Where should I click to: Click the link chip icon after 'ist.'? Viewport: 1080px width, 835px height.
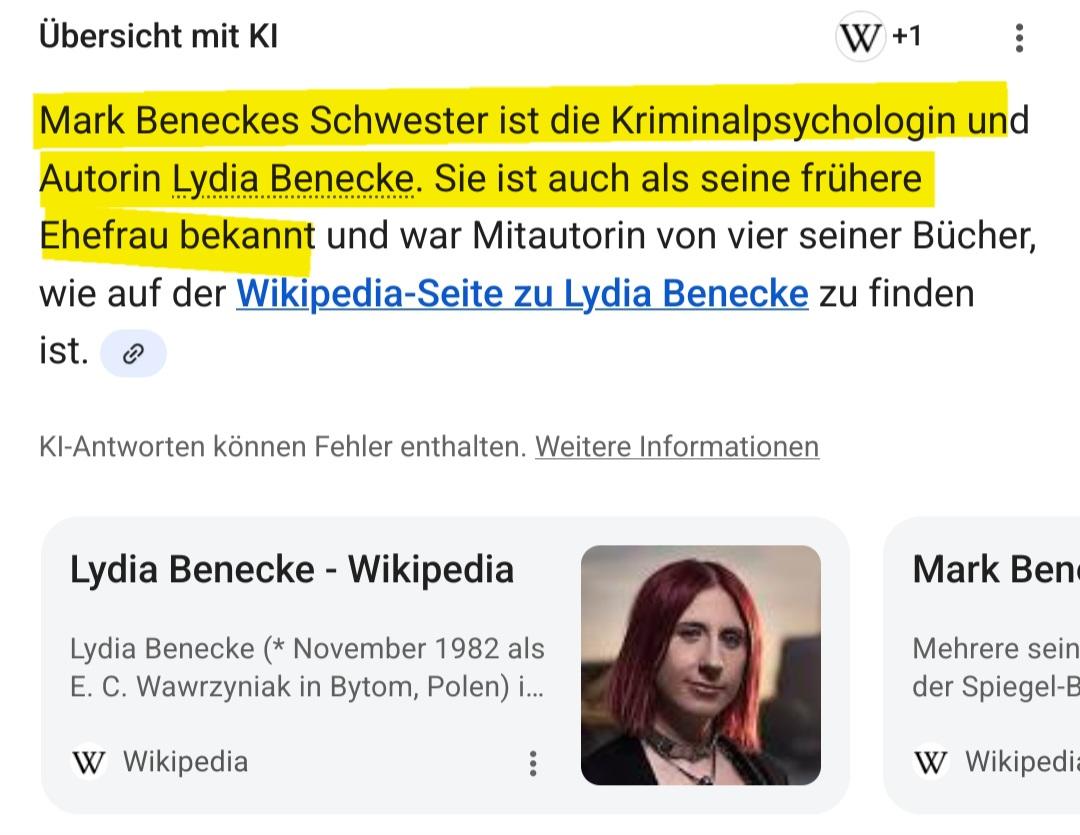click(133, 353)
